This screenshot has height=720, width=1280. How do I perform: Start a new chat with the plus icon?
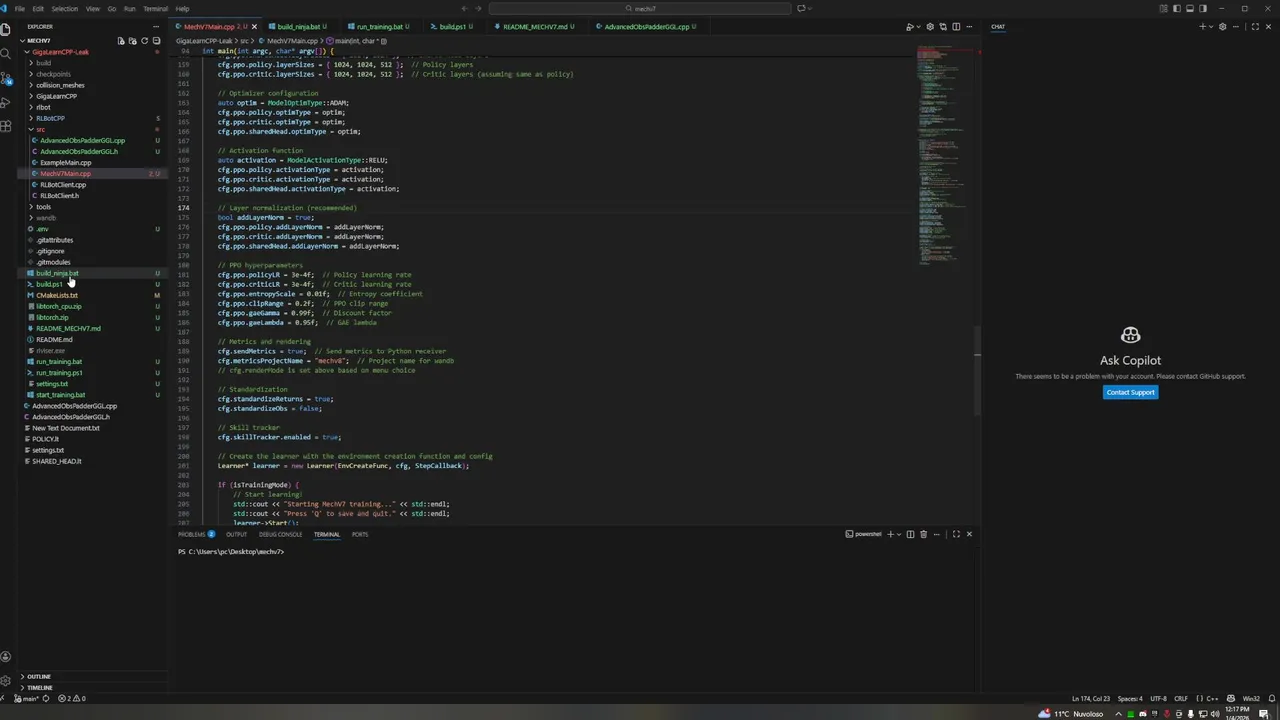coord(1202,27)
